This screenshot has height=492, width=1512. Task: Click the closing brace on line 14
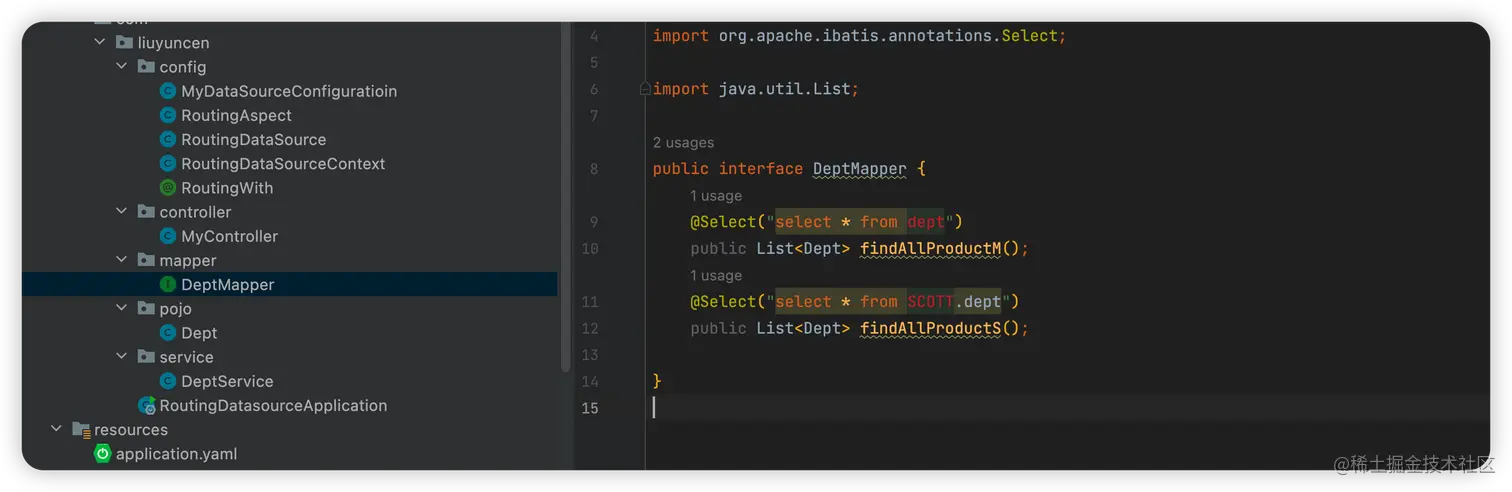coord(657,381)
